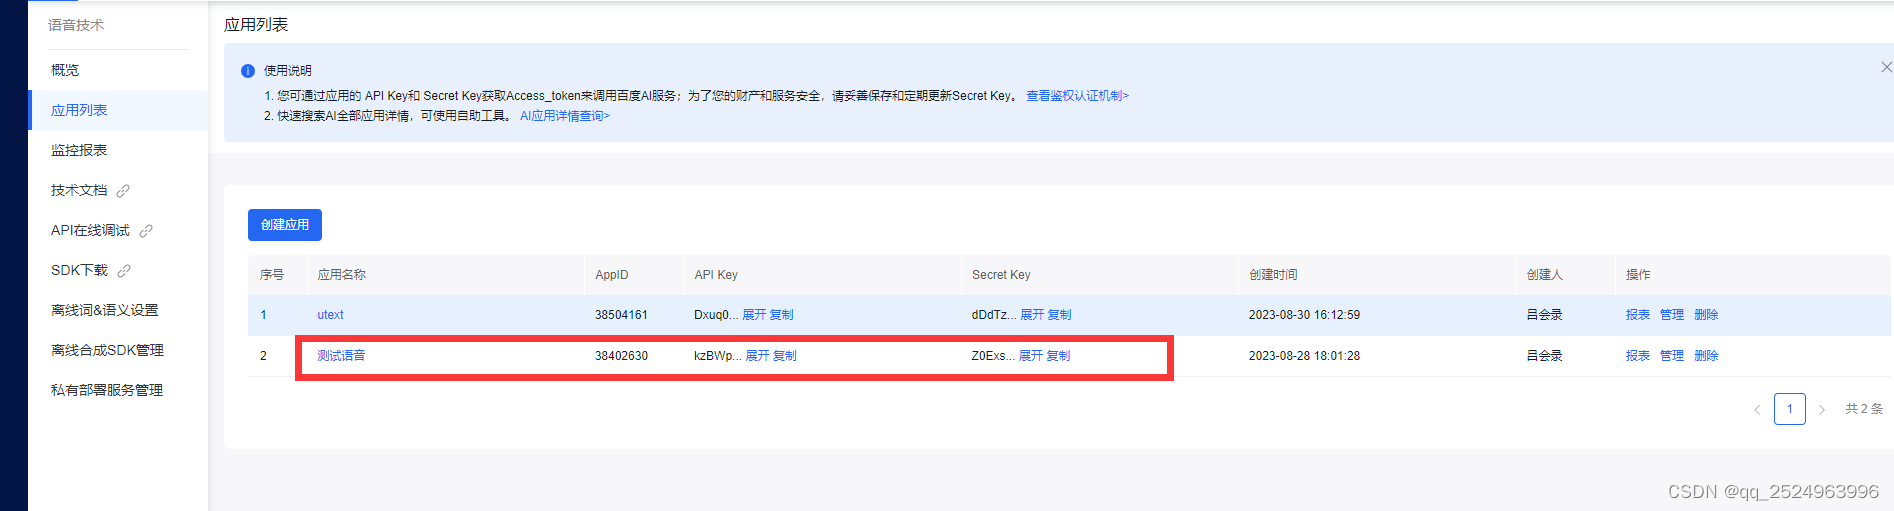This screenshot has height=511, width=1894.
Task: Click external link icon beside 技术文档
Action: (123, 191)
